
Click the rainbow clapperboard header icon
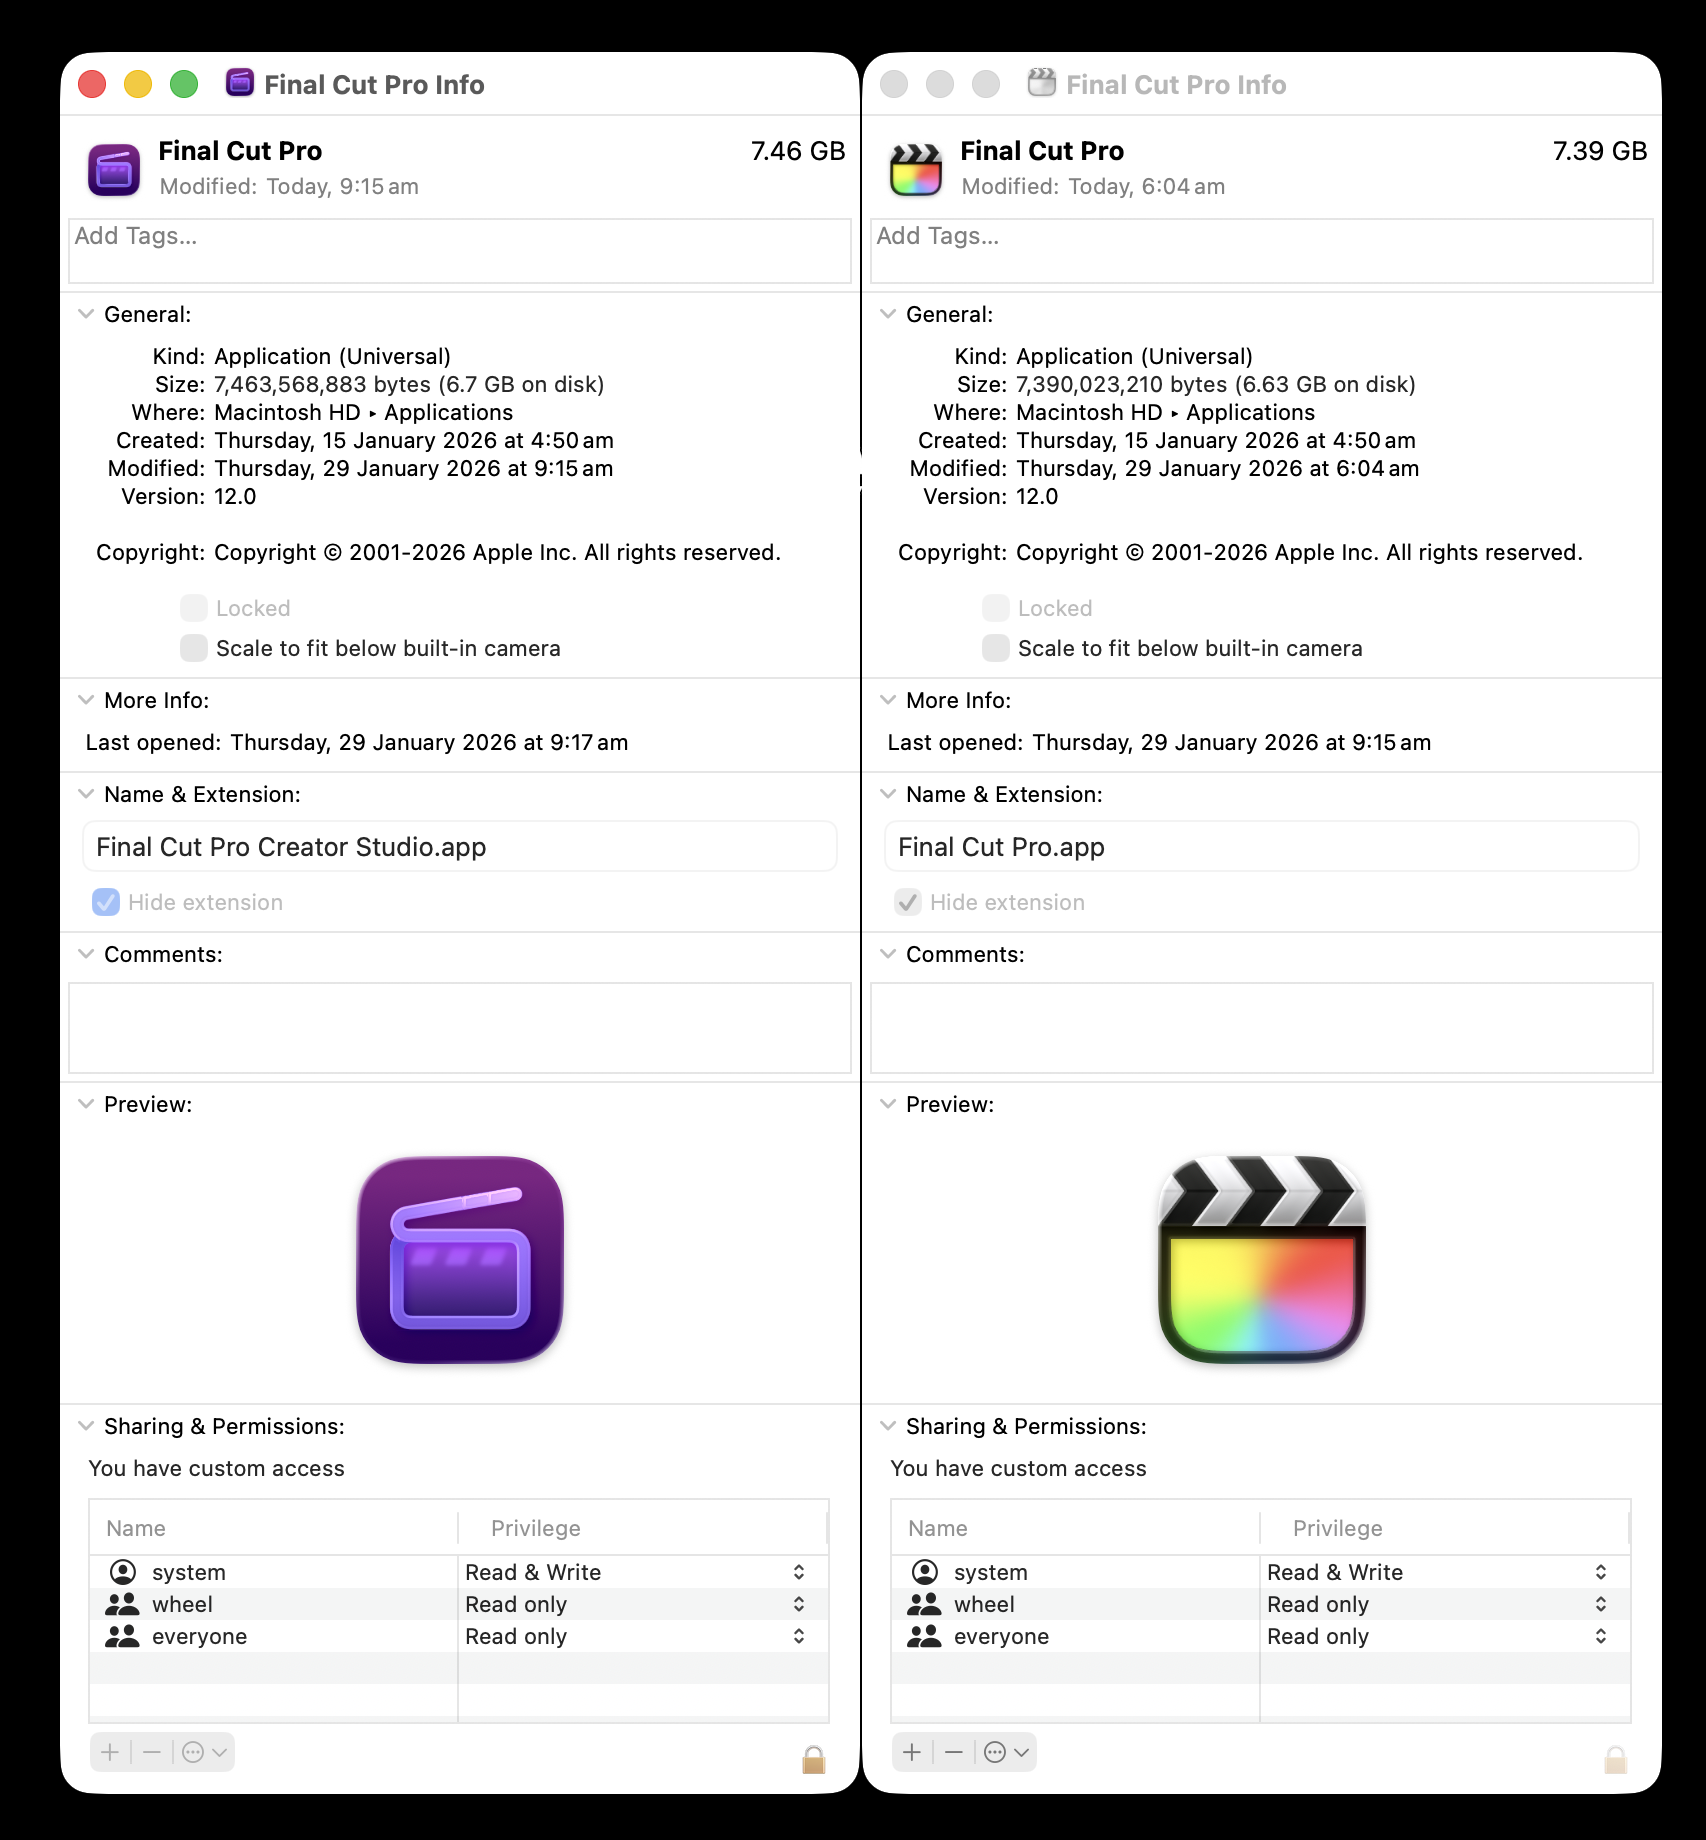click(915, 169)
